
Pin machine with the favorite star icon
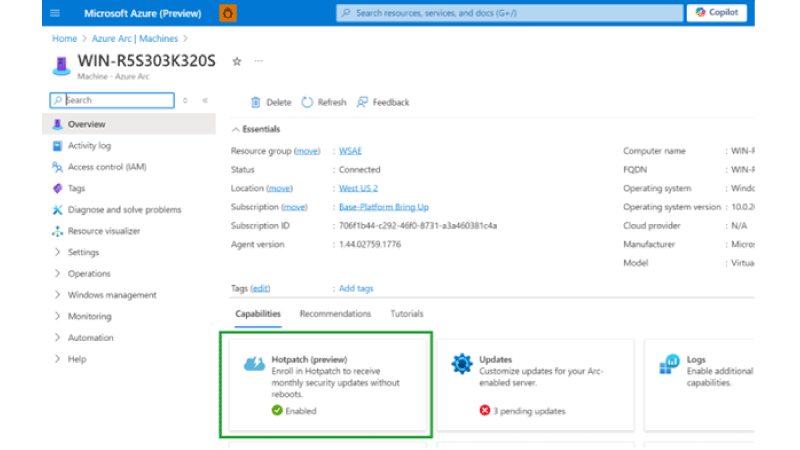[x=237, y=61]
